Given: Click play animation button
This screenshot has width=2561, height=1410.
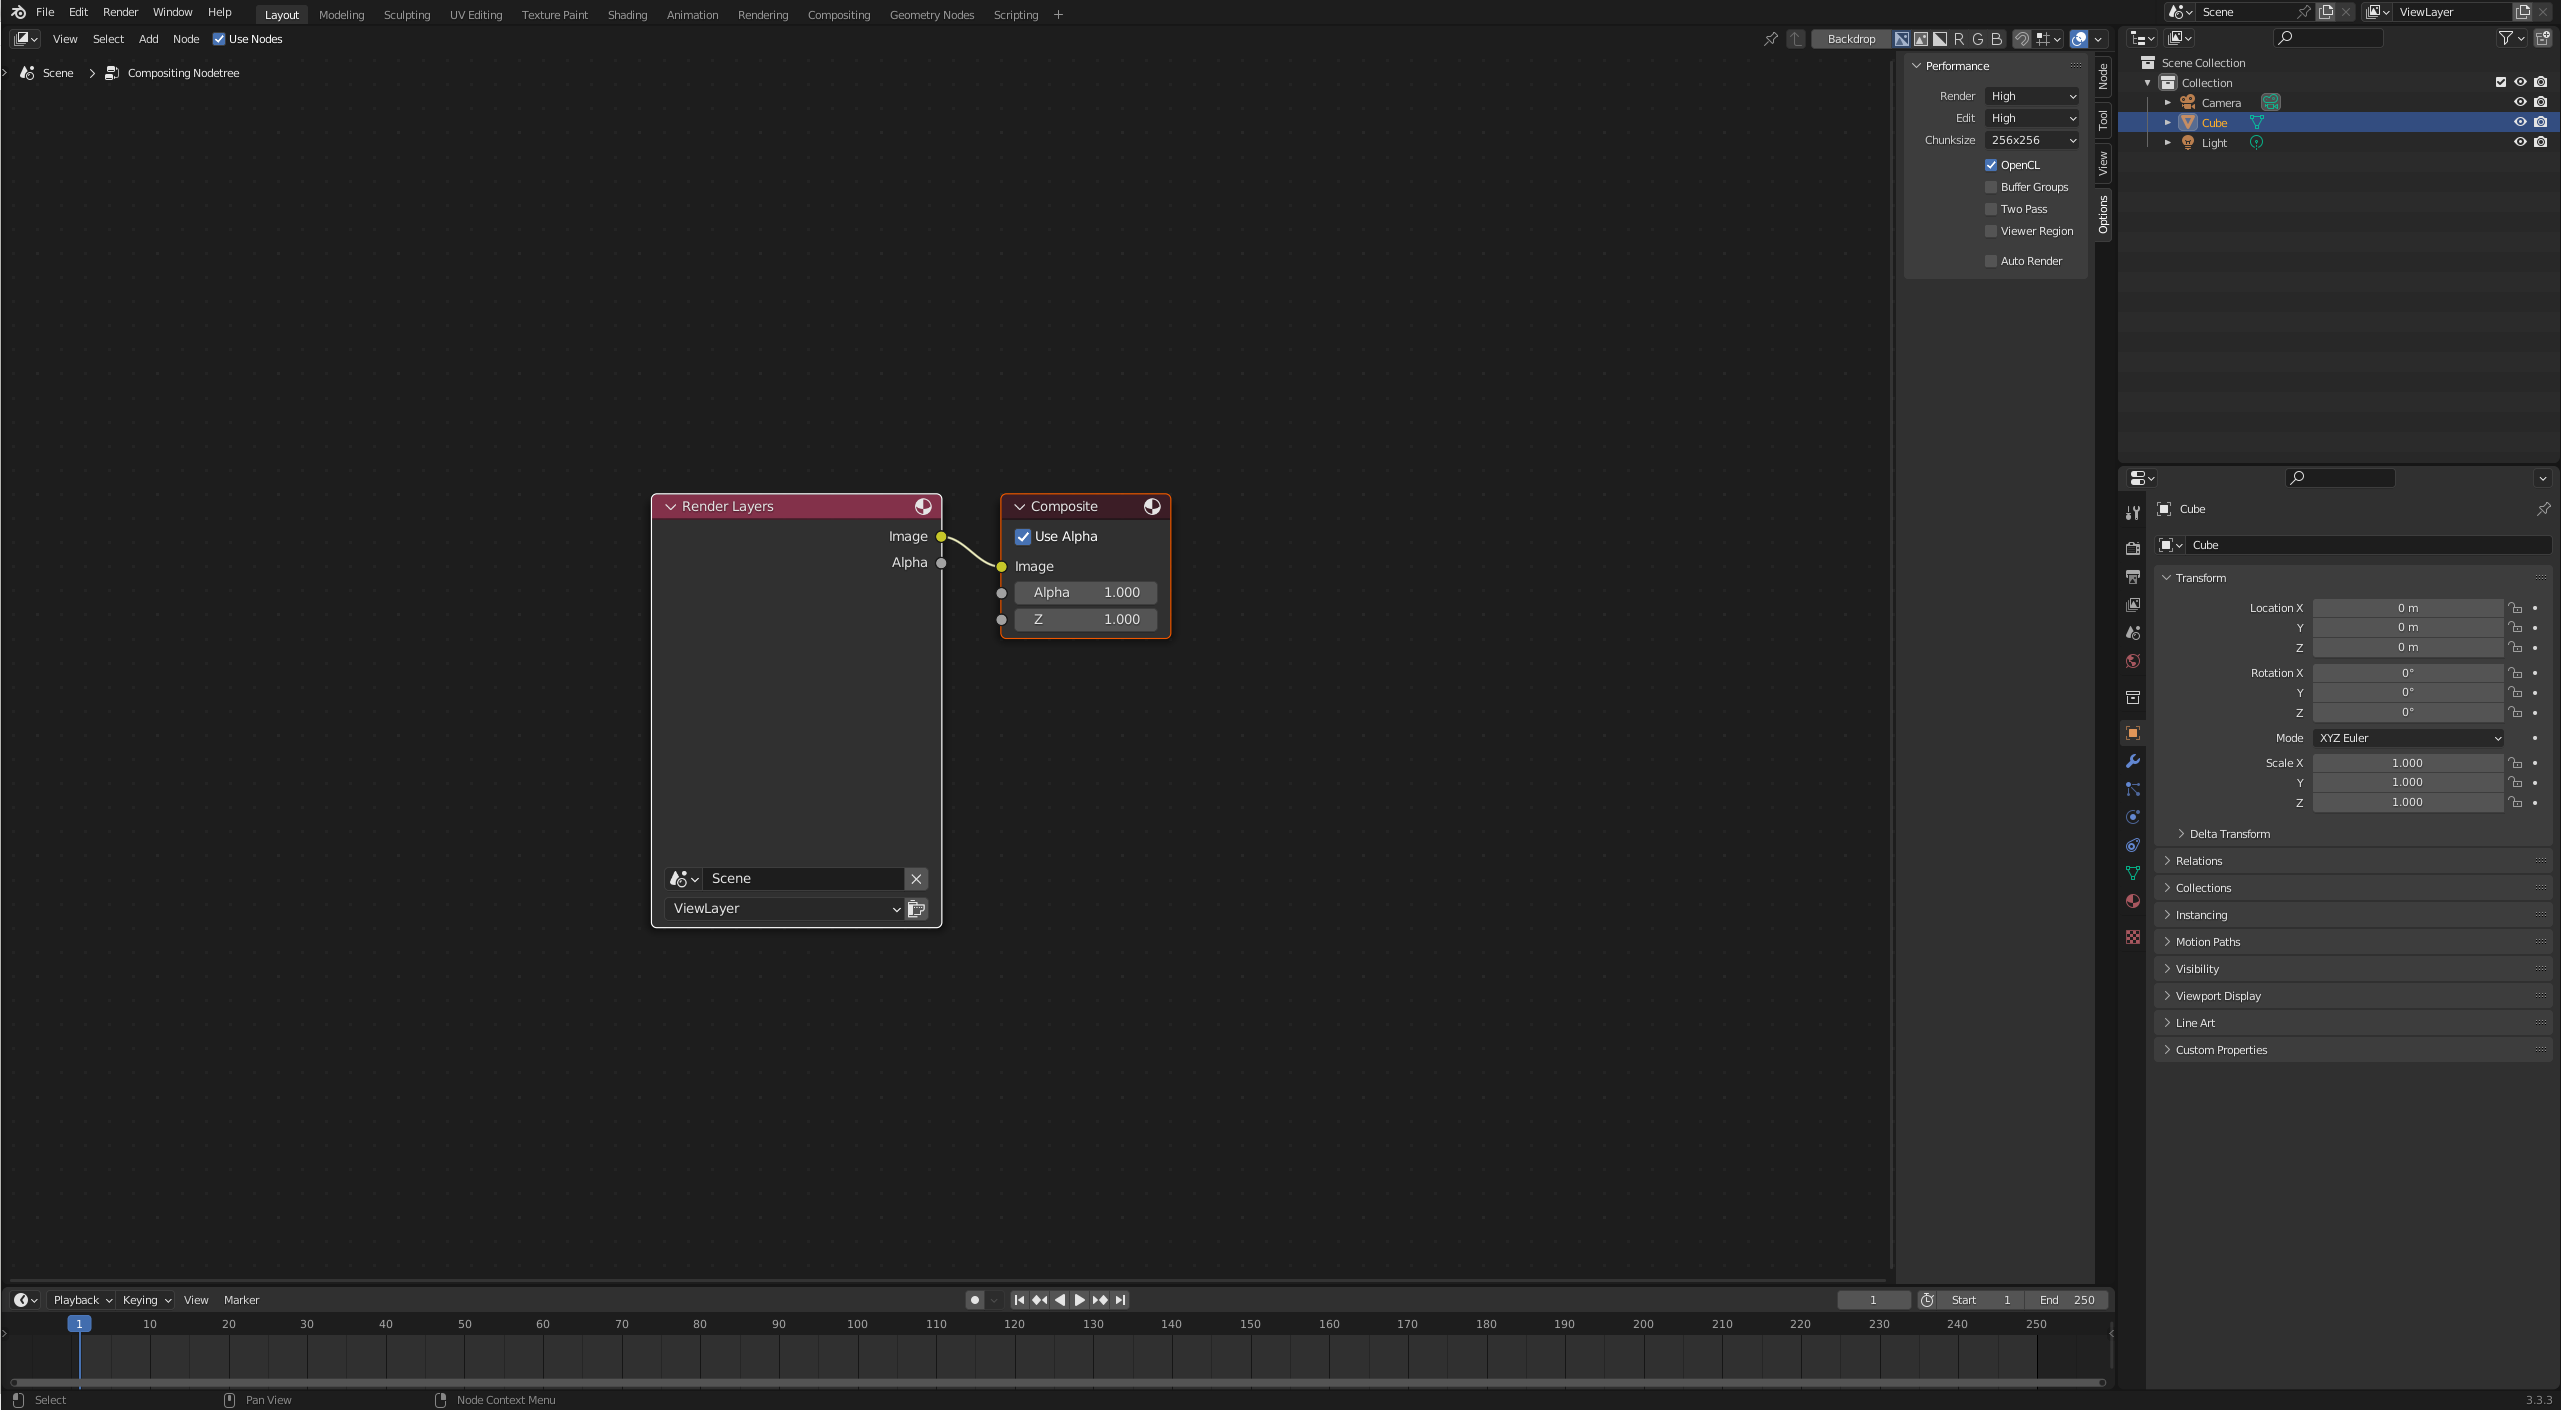Looking at the screenshot, I should (x=1080, y=1300).
